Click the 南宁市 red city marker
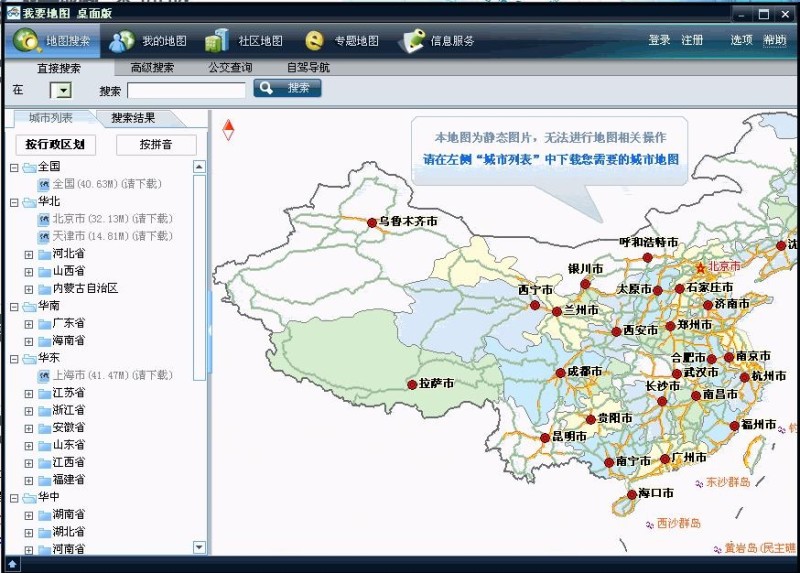The image size is (800, 573). tap(609, 463)
